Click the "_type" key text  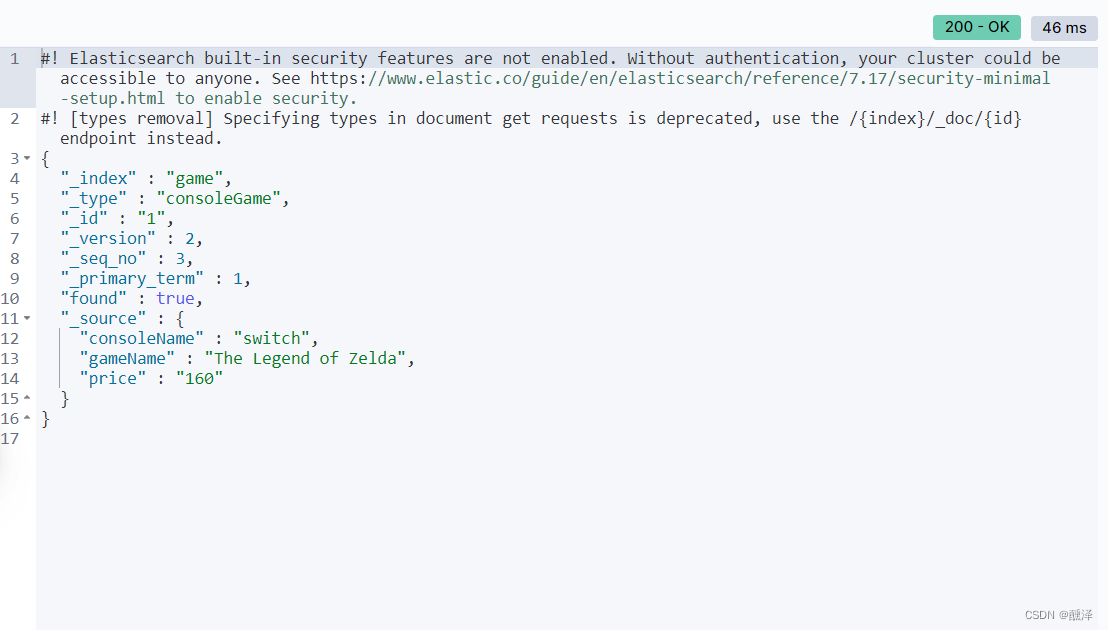point(93,198)
